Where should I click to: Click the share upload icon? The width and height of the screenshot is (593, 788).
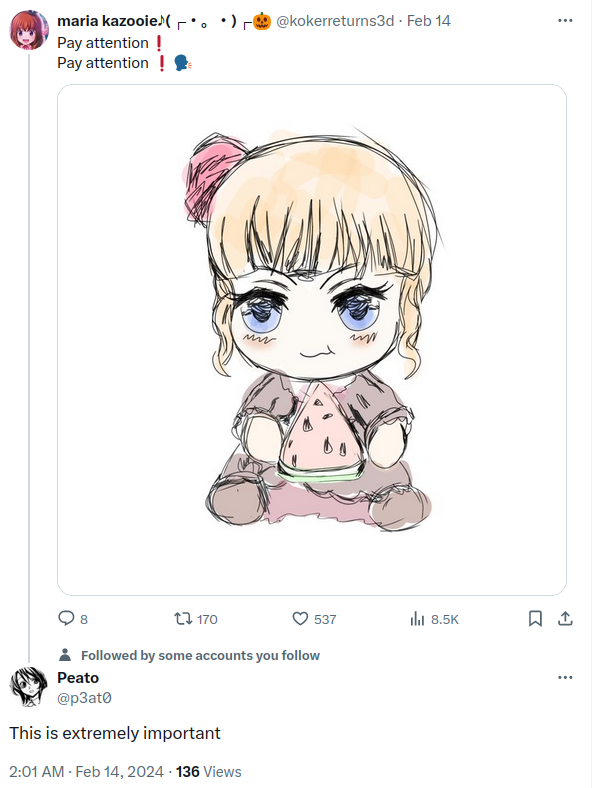coord(565,618)
